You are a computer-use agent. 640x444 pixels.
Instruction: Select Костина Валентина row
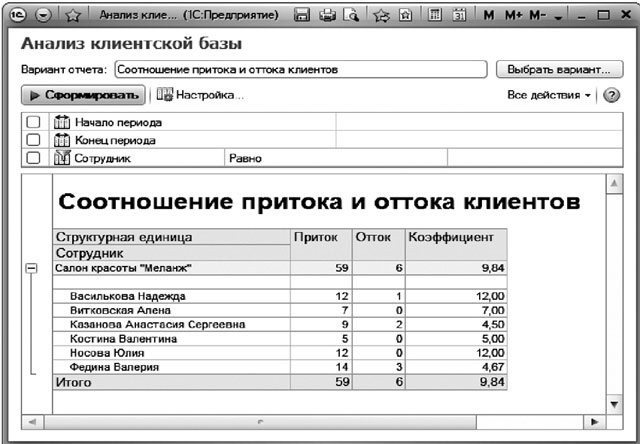point(280,339)
